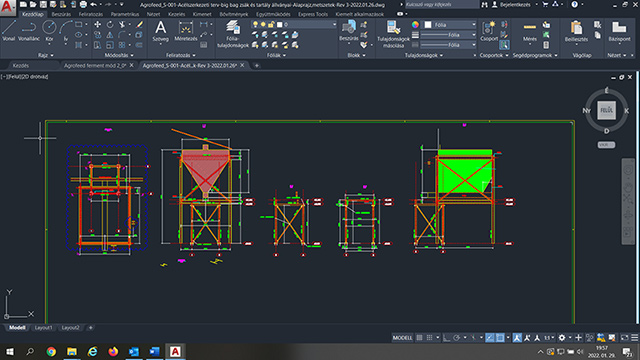Toggle ortho mode in status bar
The width and height of the screenshot is (640, 360).
tap(447, 338)
